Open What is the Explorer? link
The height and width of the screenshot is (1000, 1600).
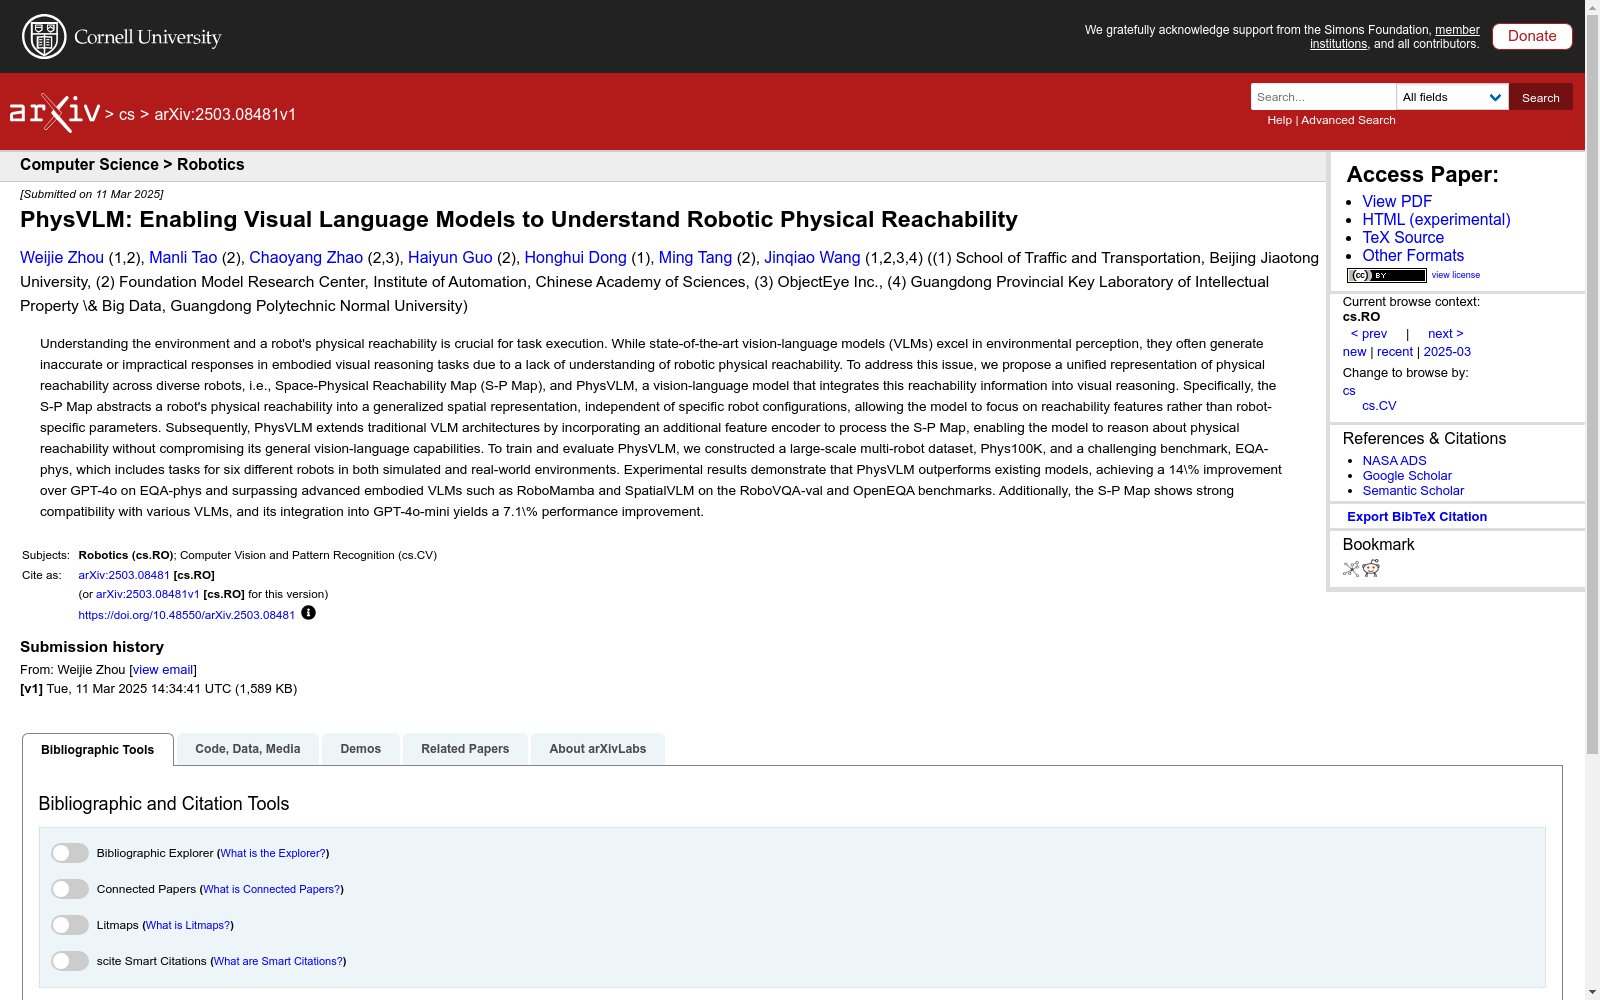[x=273, y=853]
